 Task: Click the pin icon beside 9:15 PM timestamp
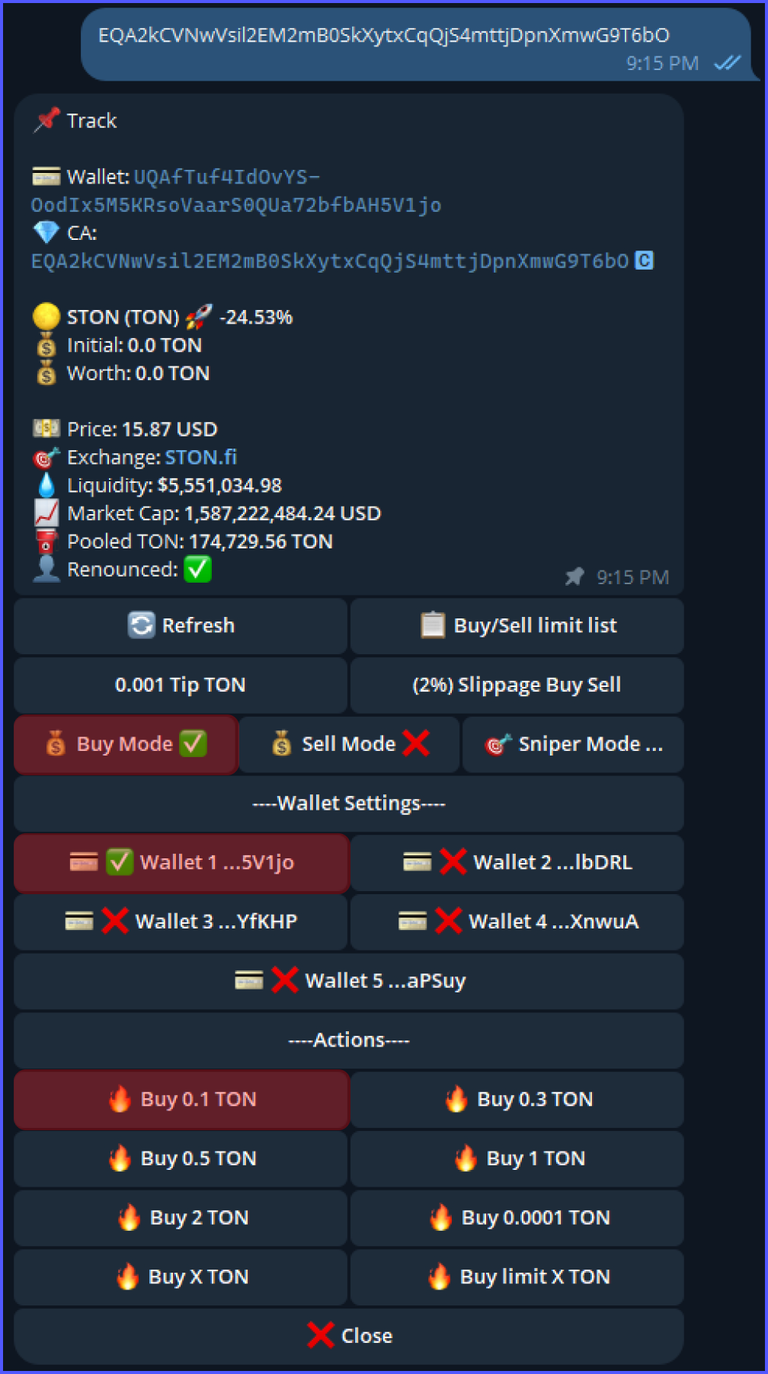[574, 577]
